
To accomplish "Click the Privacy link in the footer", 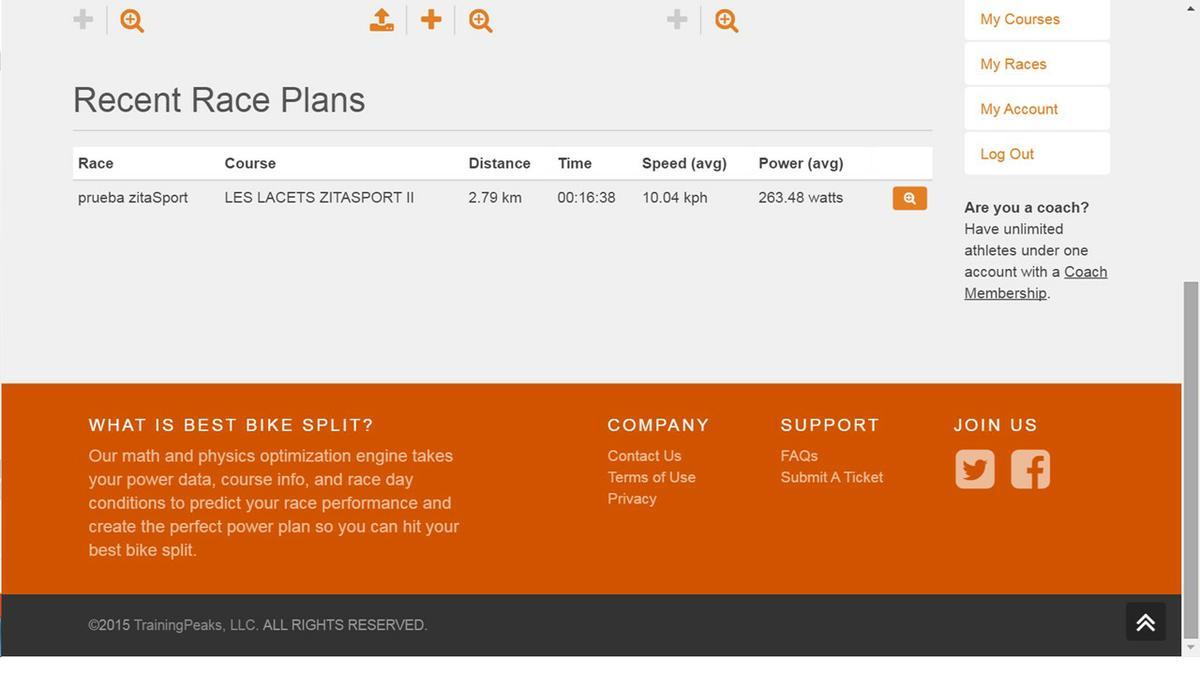I will tap(632, 499).
